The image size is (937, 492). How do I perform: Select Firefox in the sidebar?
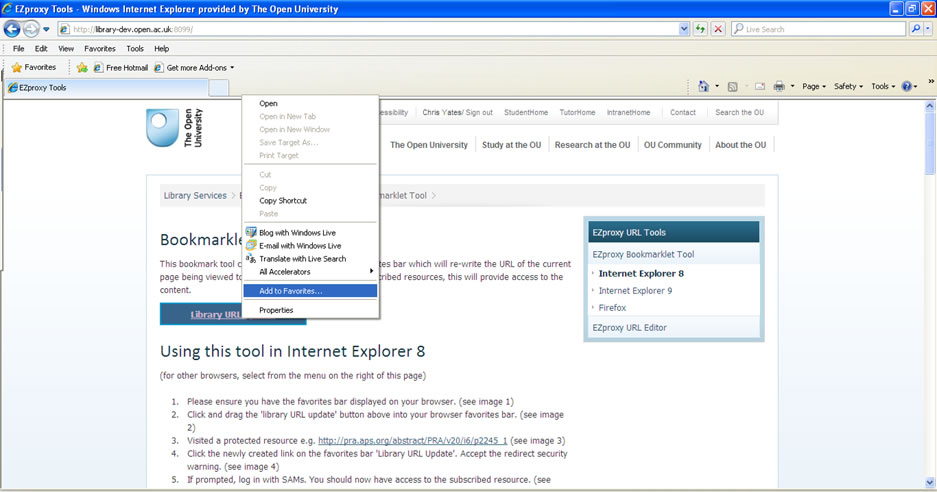(x=612, y=308)
